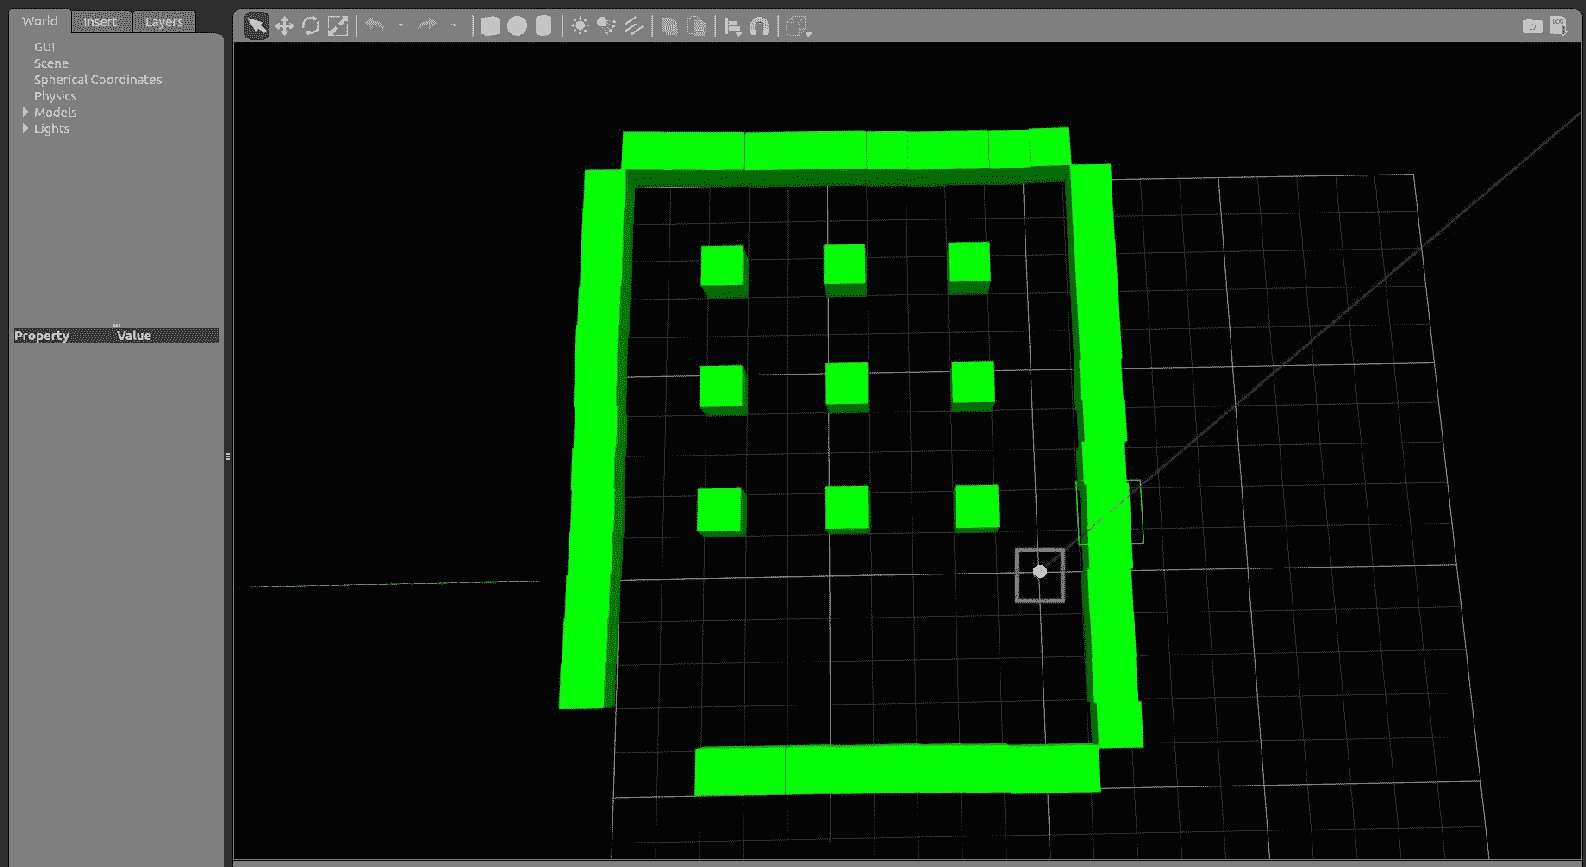Expand the Models tree node
This screenshot has height=867, width=1586.
[25, 112]
